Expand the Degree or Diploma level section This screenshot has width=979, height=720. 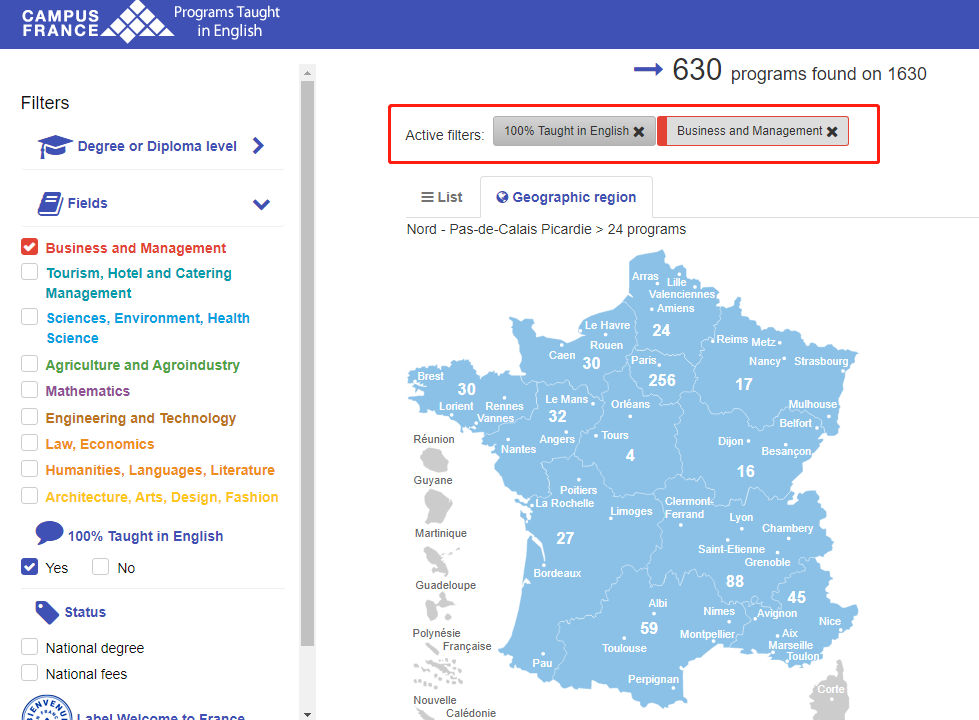[259, 146]
